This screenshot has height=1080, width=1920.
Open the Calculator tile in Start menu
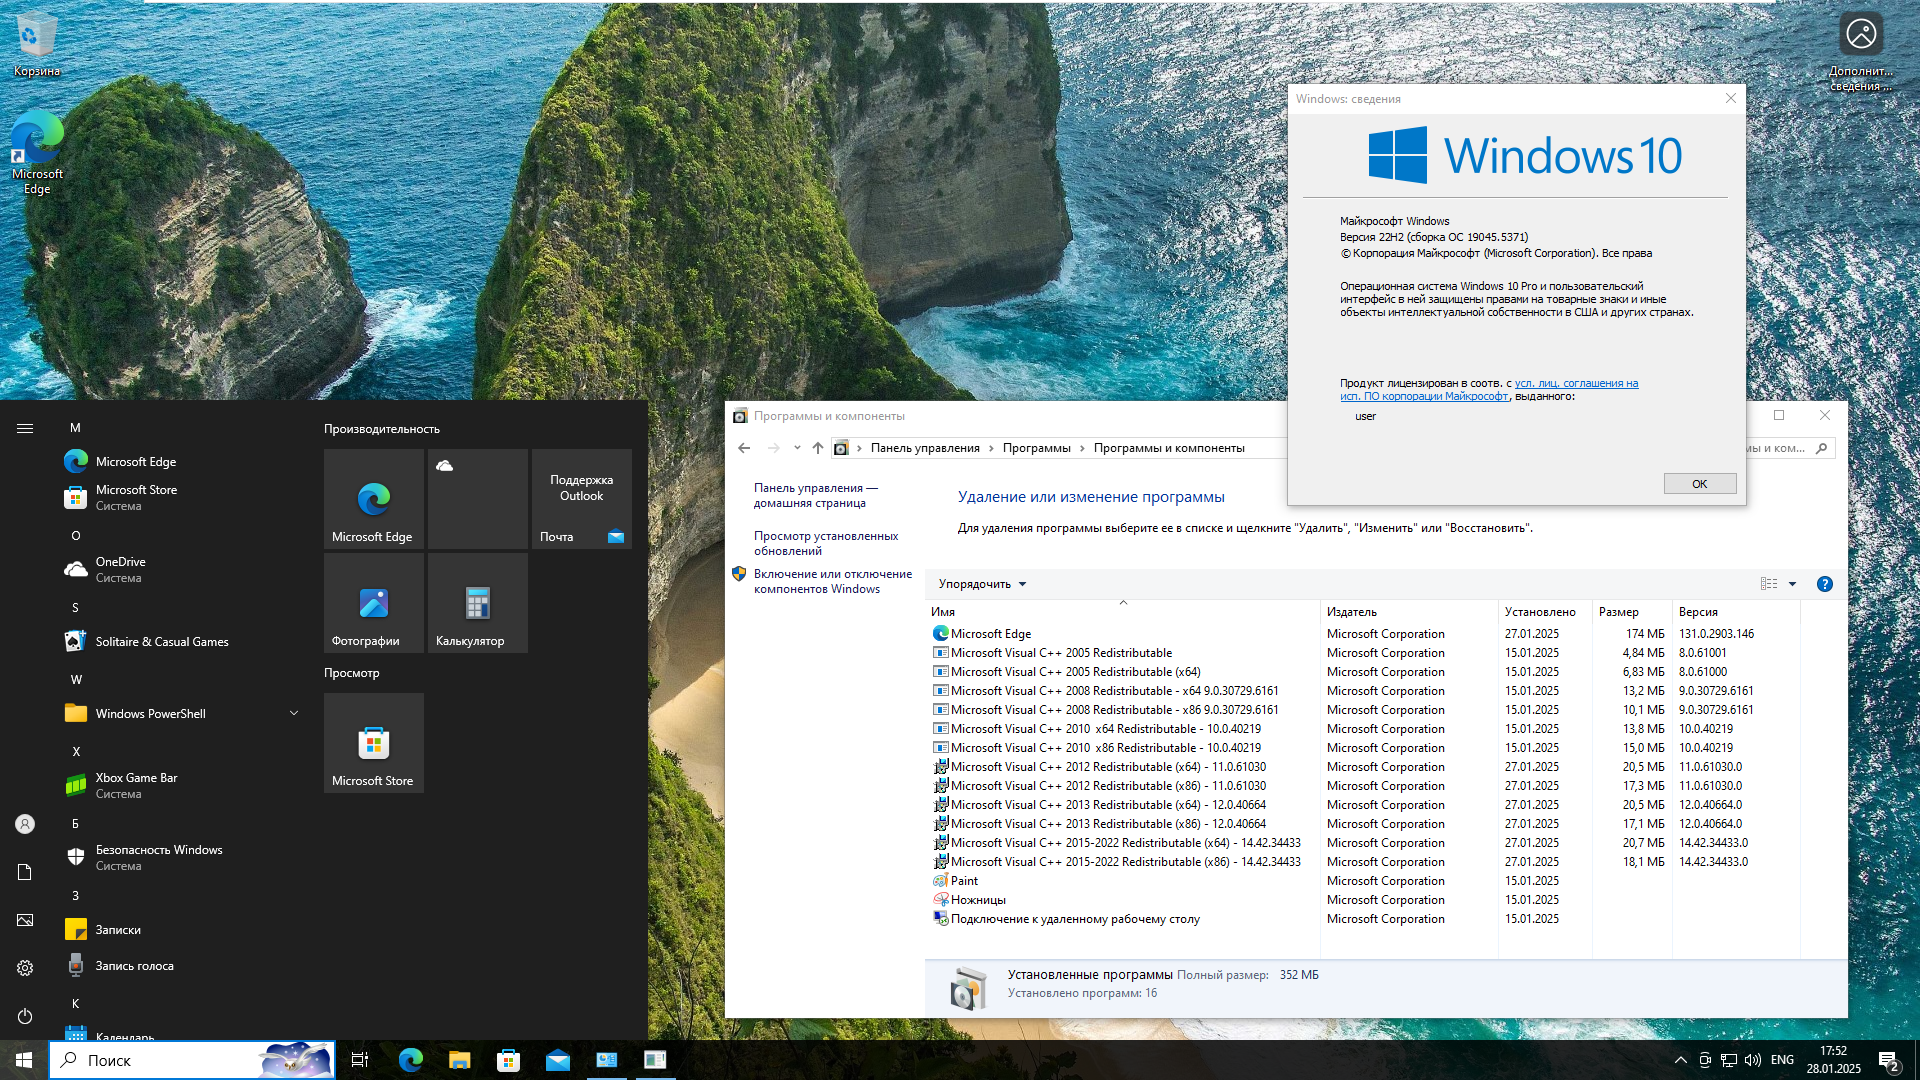pos(477,603)
